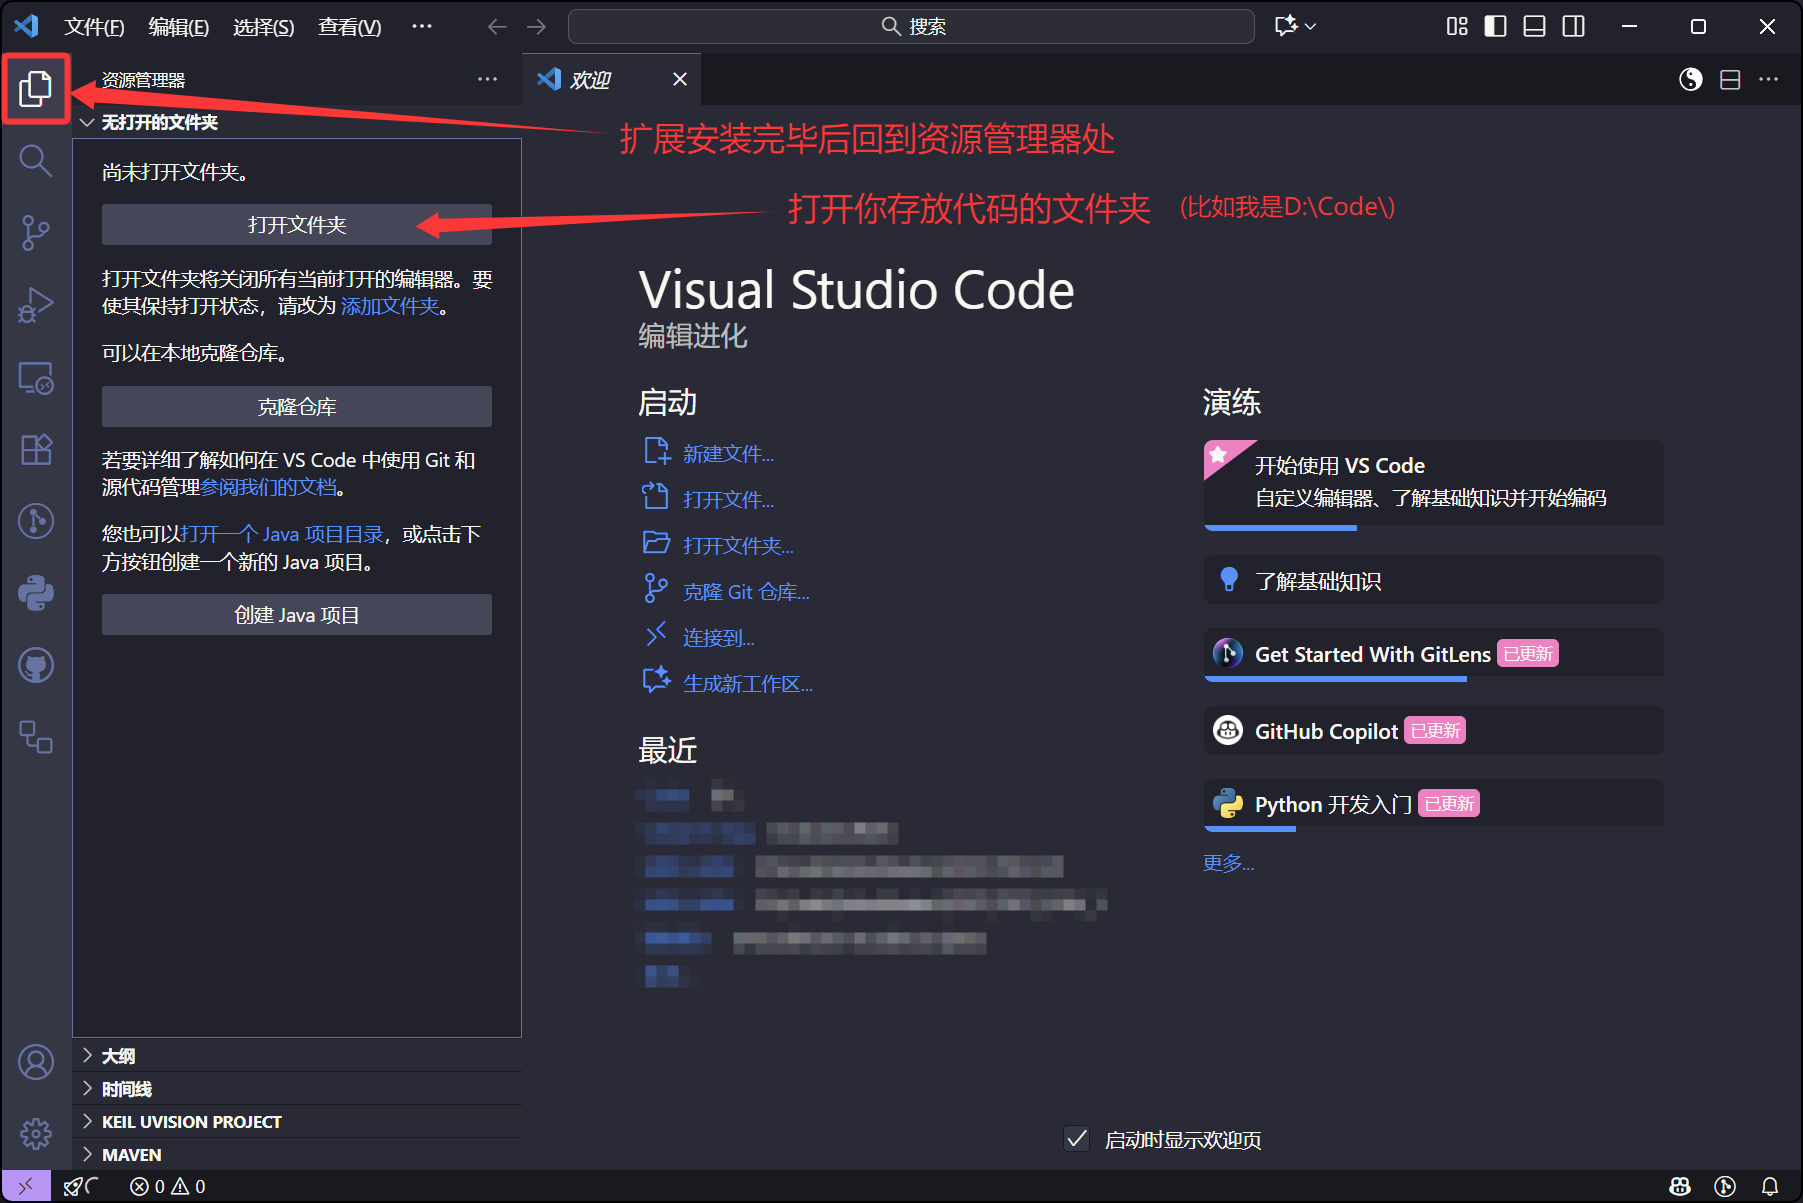The image size is (1803, 1203).
Task: Select the 欢迎 welcome tab
Action: (590, 80)
